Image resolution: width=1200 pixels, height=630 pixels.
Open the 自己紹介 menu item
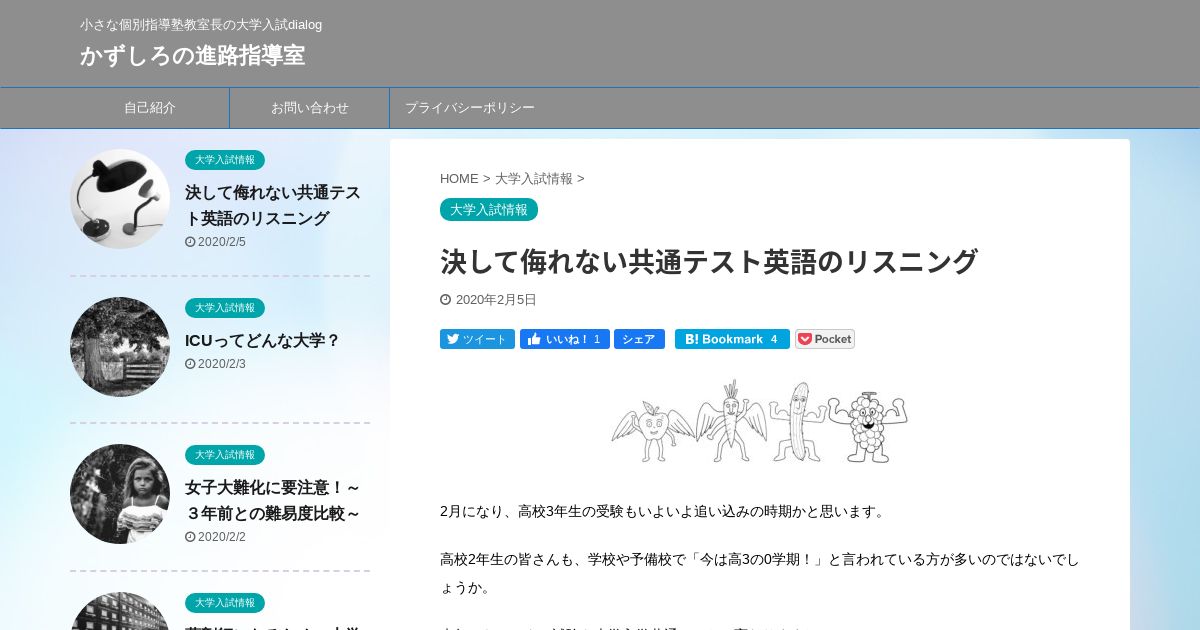150,108
